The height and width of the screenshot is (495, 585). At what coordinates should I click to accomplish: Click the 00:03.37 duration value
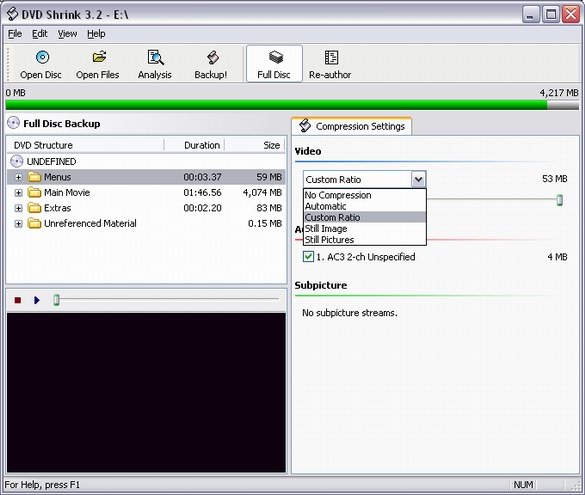(x=202, y=177)
